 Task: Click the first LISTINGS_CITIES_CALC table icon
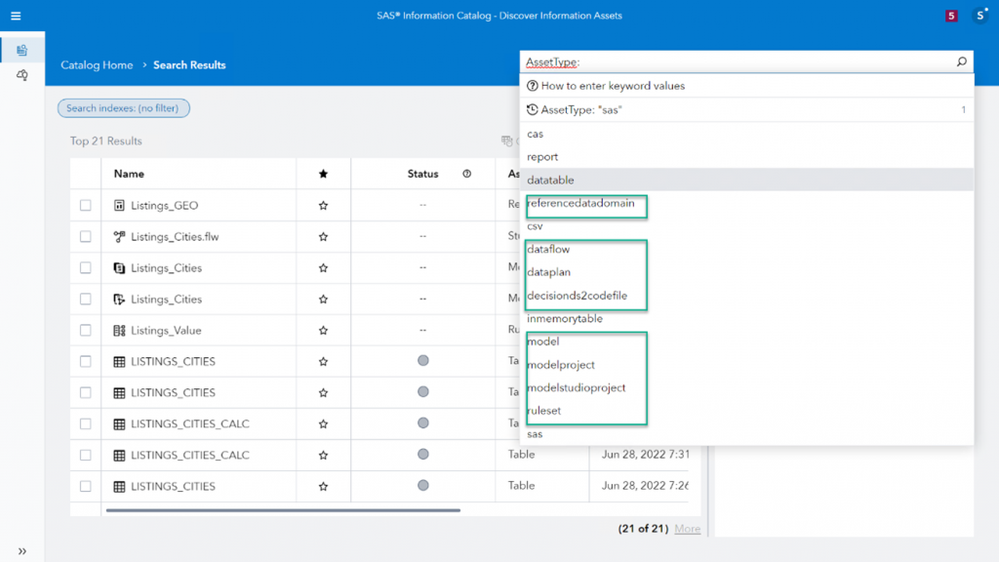point(119,424)
